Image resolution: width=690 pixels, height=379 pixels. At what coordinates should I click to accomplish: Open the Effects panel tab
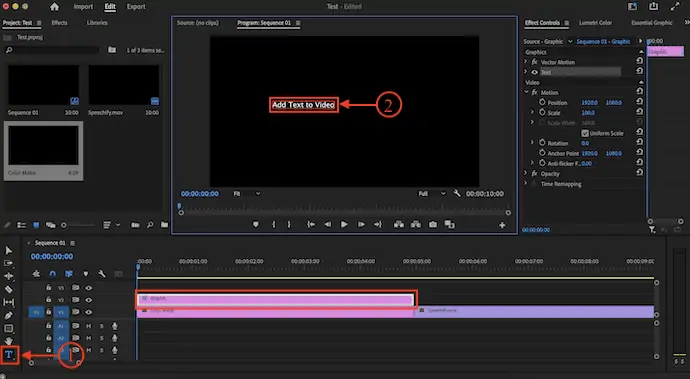(59, 23)
